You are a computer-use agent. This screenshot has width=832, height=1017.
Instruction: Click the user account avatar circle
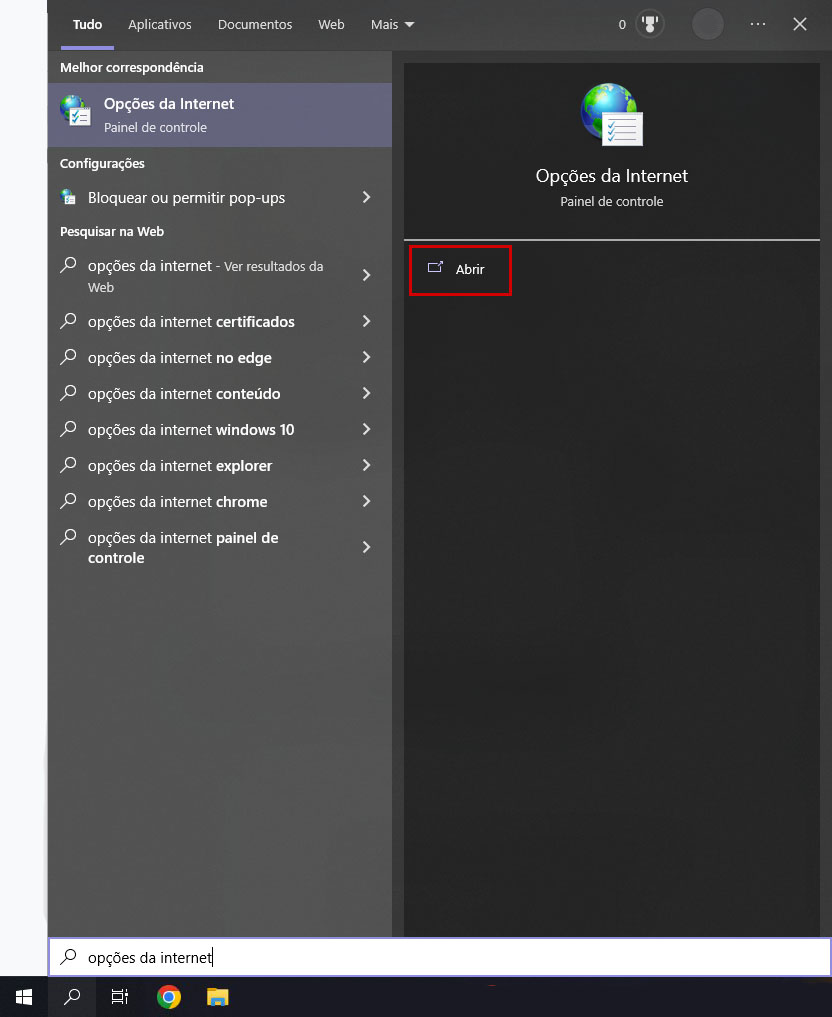[x=707, y=24]
